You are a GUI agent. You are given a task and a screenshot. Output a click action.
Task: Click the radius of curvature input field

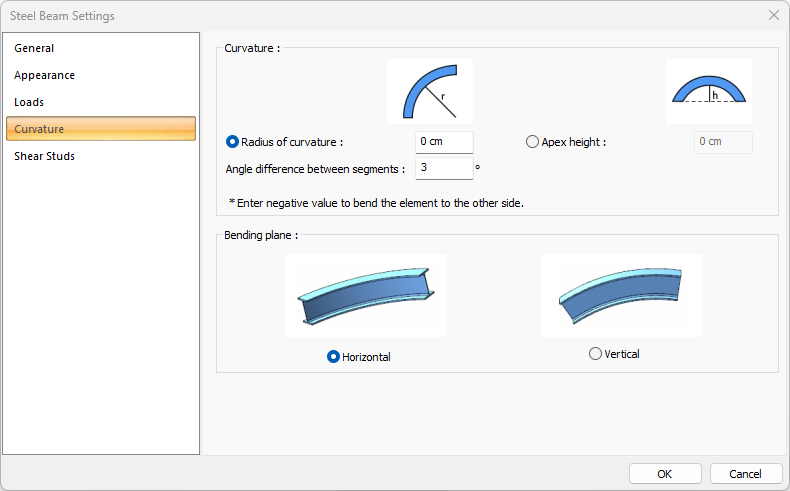pyautogui.click(x=443, y=142)
